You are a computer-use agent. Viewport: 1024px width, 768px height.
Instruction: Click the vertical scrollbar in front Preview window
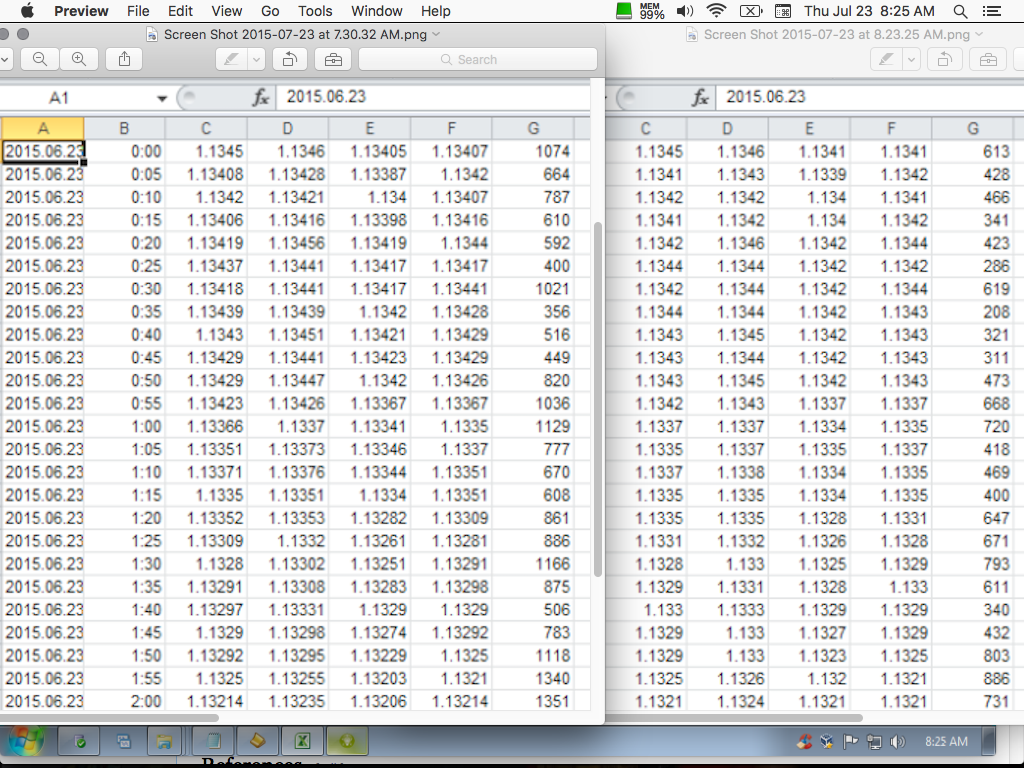(x=598, y=399)
